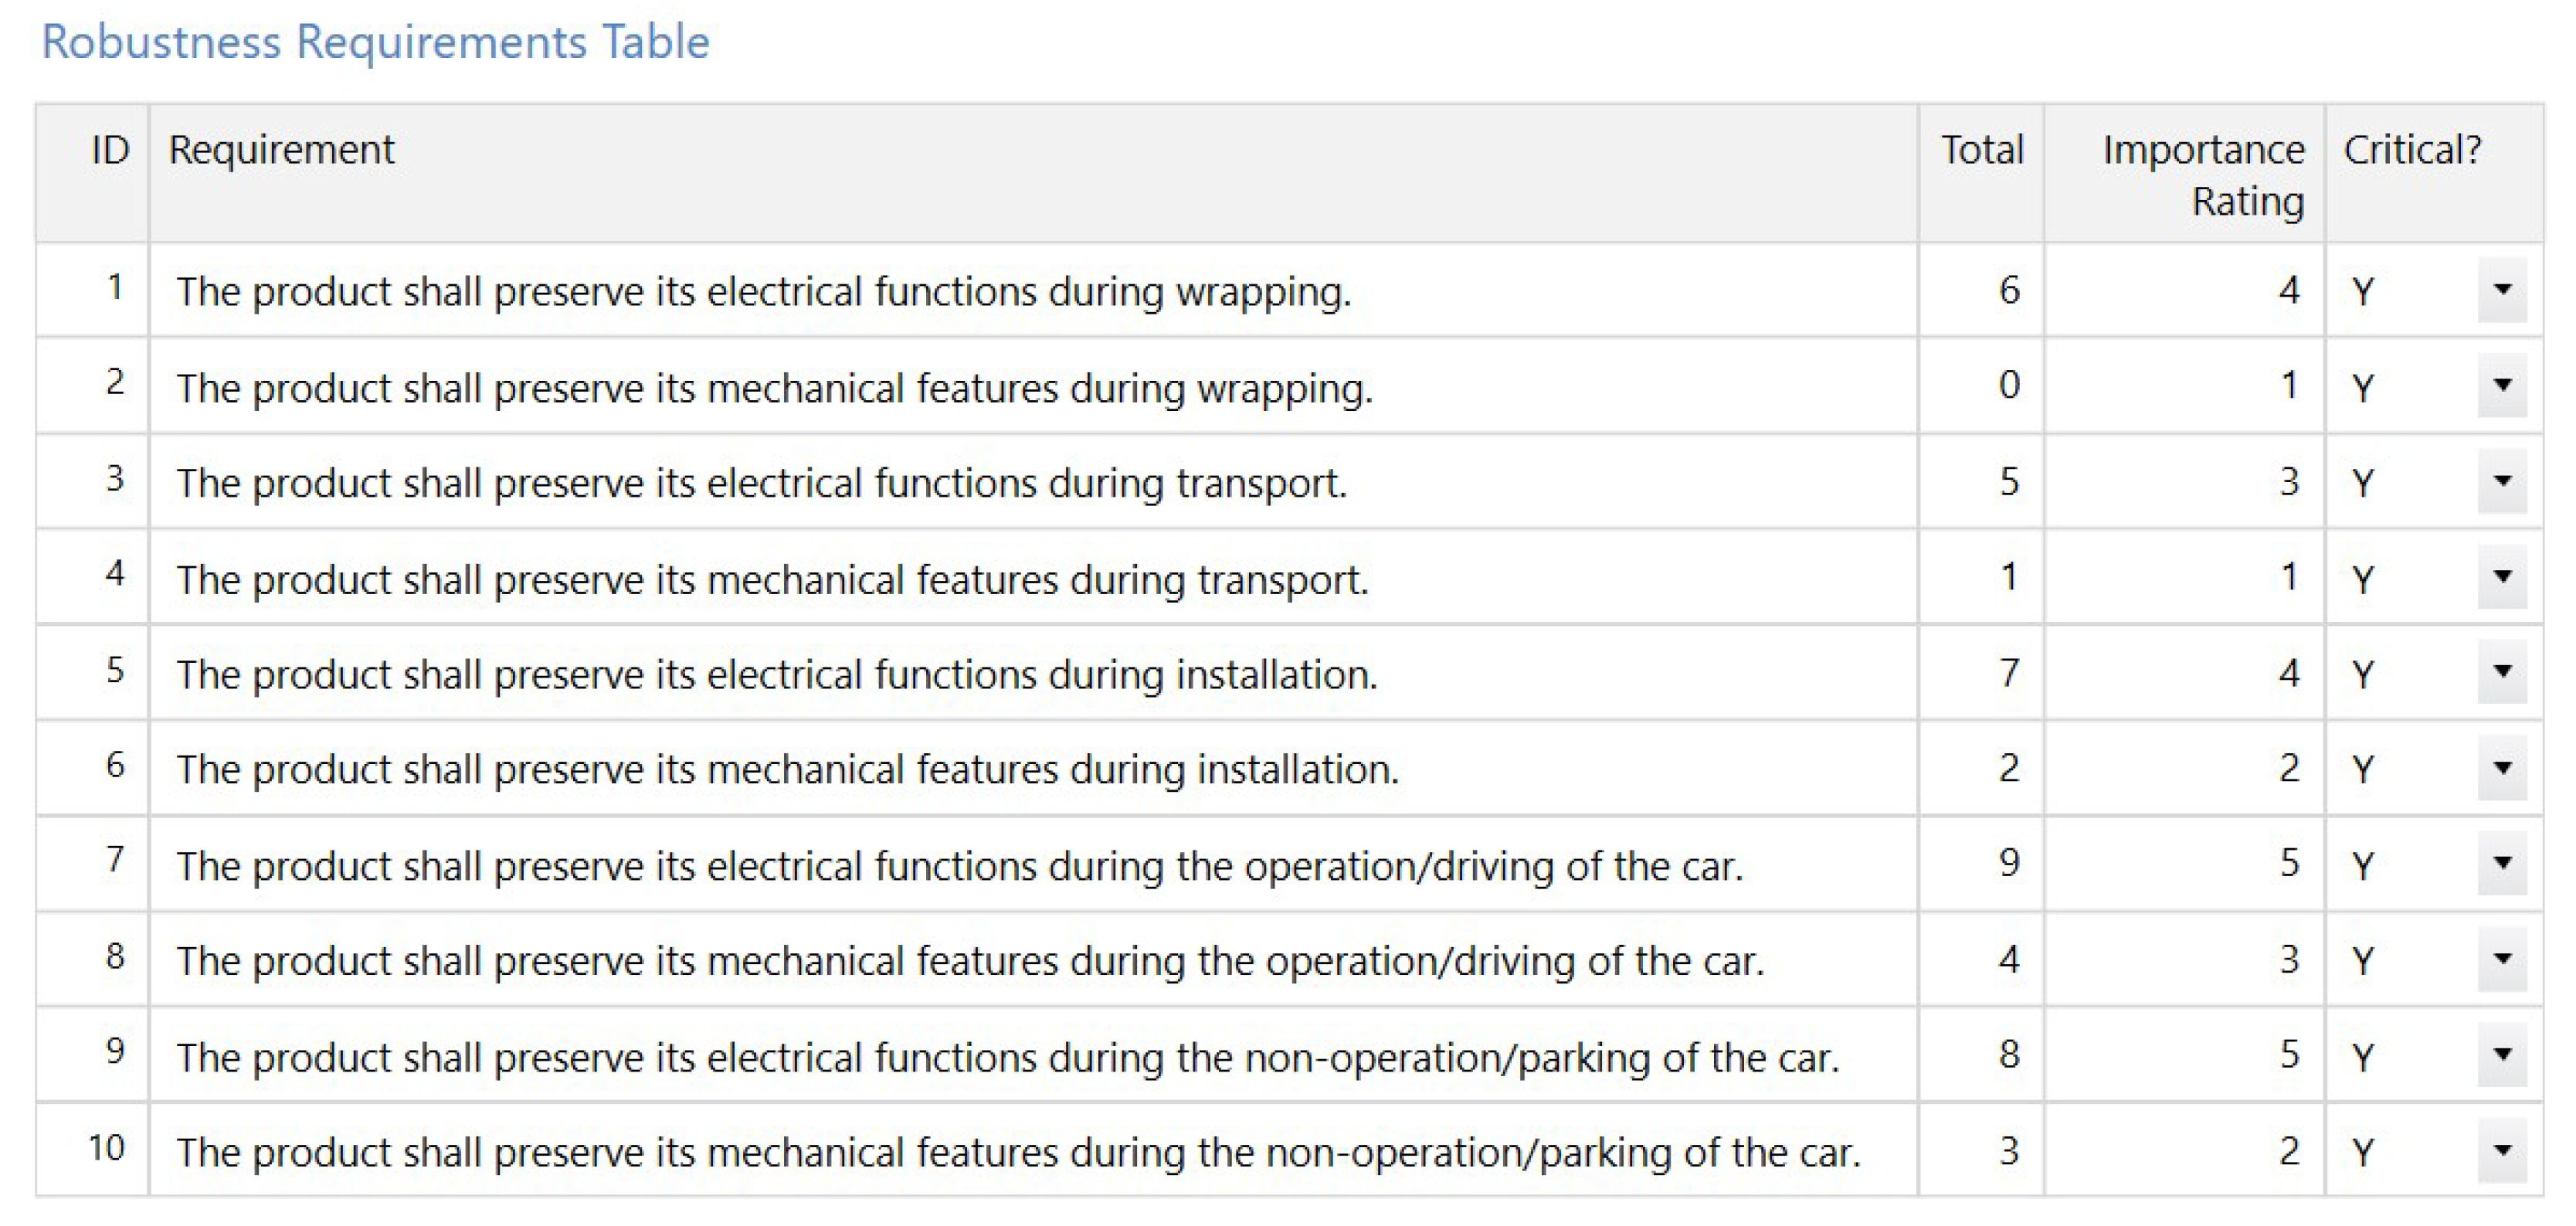Open Critical dropdown for requirement 1
This screenshot has height=1226, width=2576.
tap(2501, 290)
